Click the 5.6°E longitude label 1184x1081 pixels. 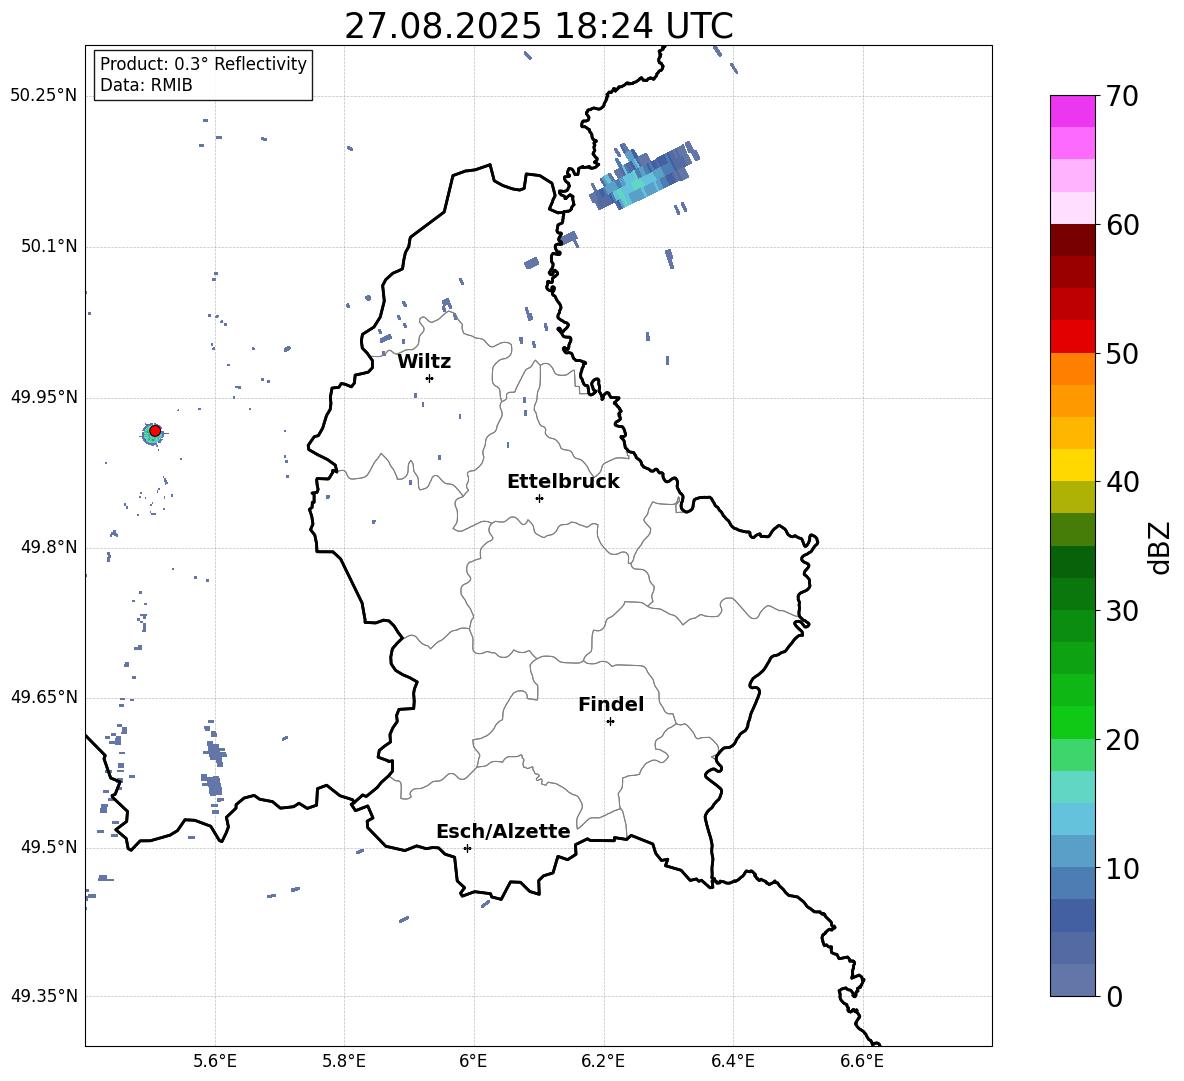(x=215, y=1061)
